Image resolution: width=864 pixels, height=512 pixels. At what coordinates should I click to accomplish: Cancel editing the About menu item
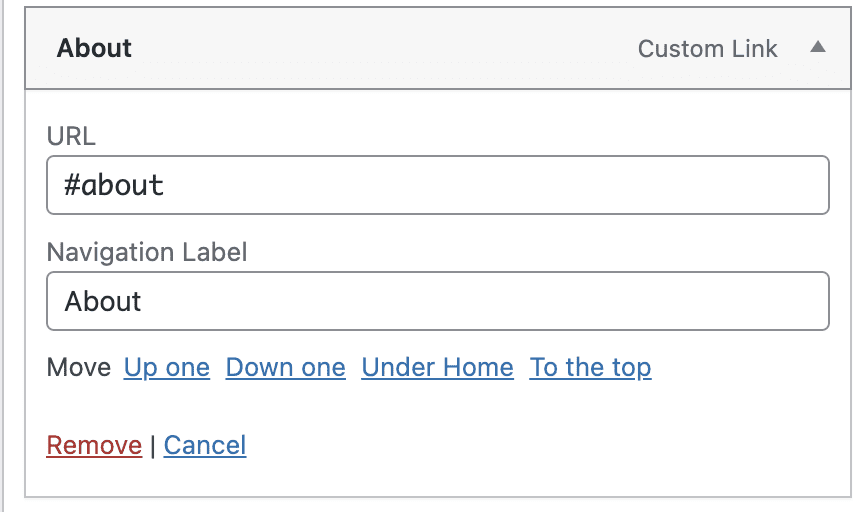click(205, 445)
